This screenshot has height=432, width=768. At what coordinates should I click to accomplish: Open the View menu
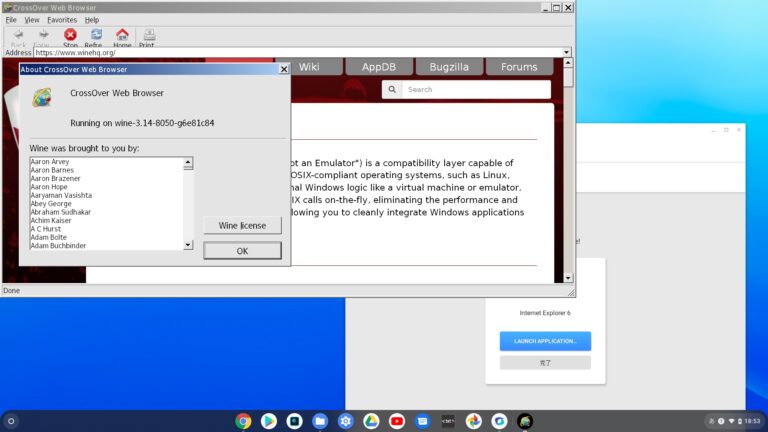tap(32, 20)
